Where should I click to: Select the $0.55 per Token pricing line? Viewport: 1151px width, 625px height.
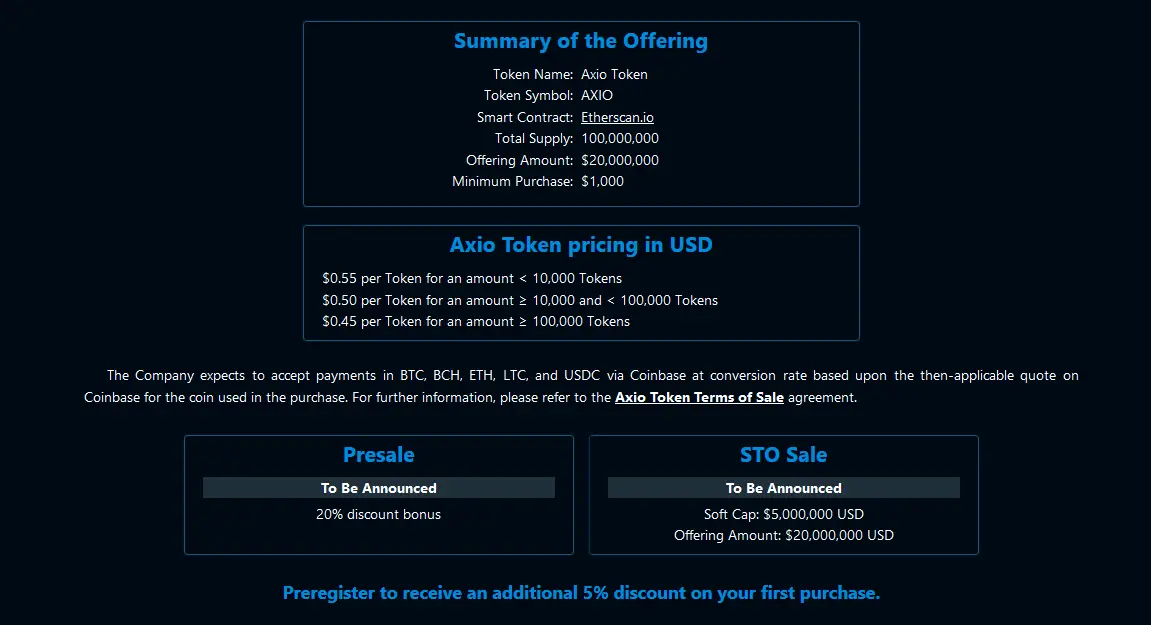pyautogui.click(x=472, y=278)
